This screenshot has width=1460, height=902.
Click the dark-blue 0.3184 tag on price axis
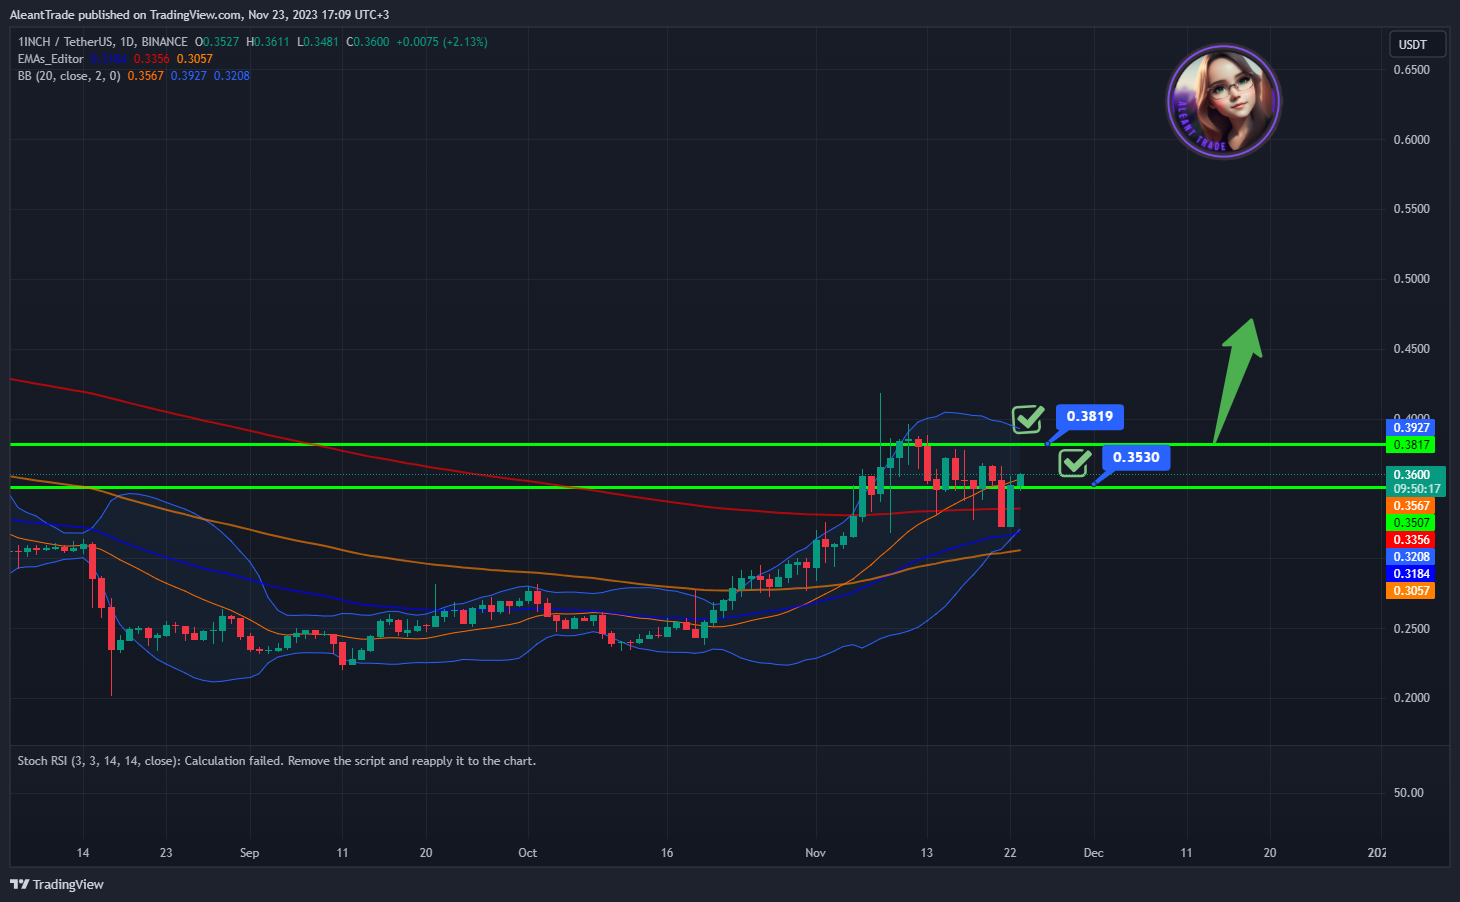(x=1411, y=574)
